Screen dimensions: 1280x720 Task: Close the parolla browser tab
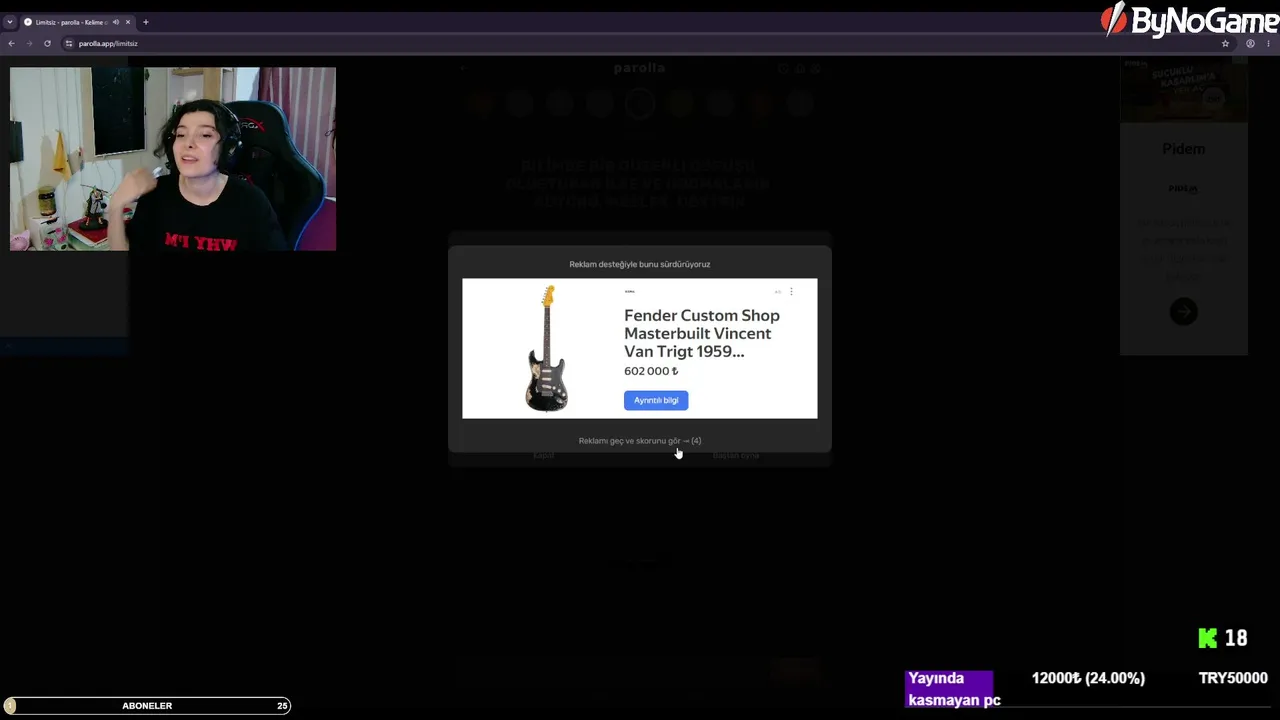[128, 22]
